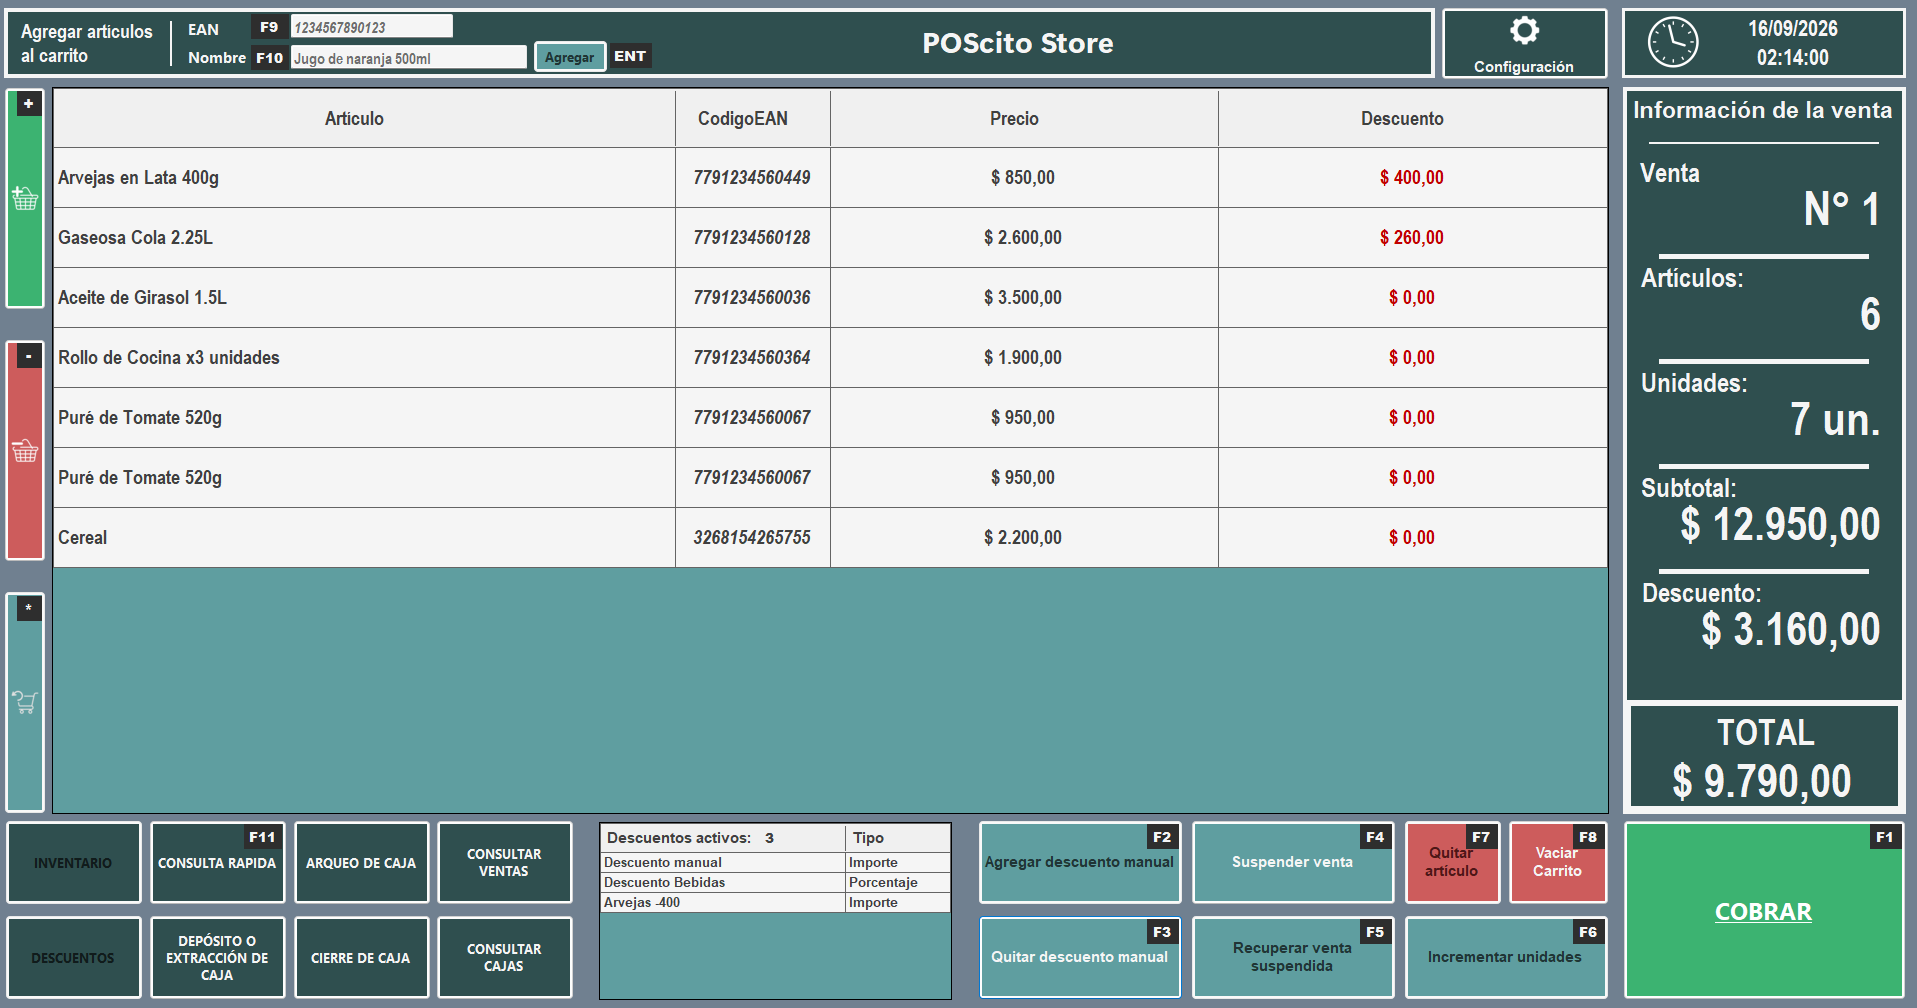
Task: Click Quitar artículo button
Action: pos(1452,862)
